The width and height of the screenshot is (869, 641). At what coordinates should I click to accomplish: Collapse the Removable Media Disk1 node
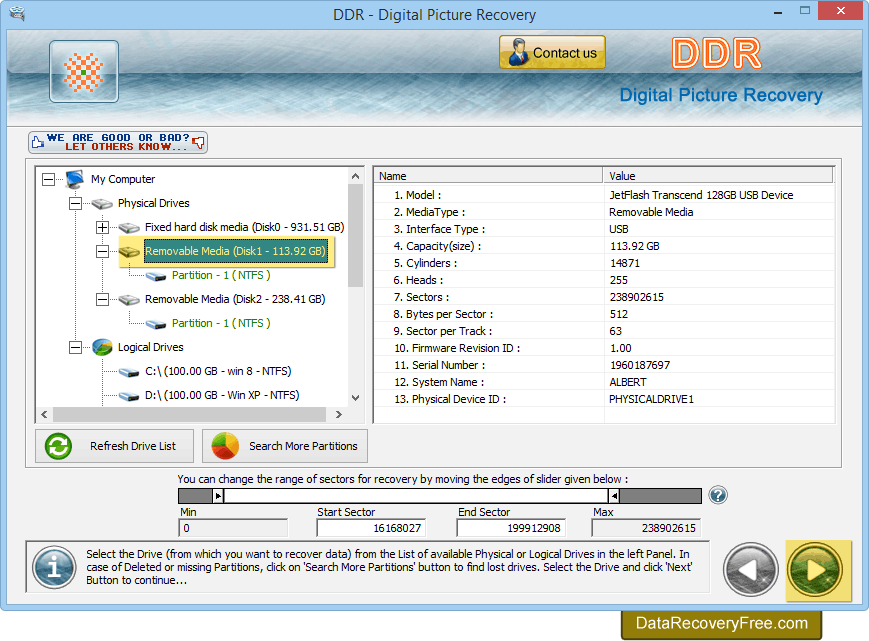tap(102, 252)
